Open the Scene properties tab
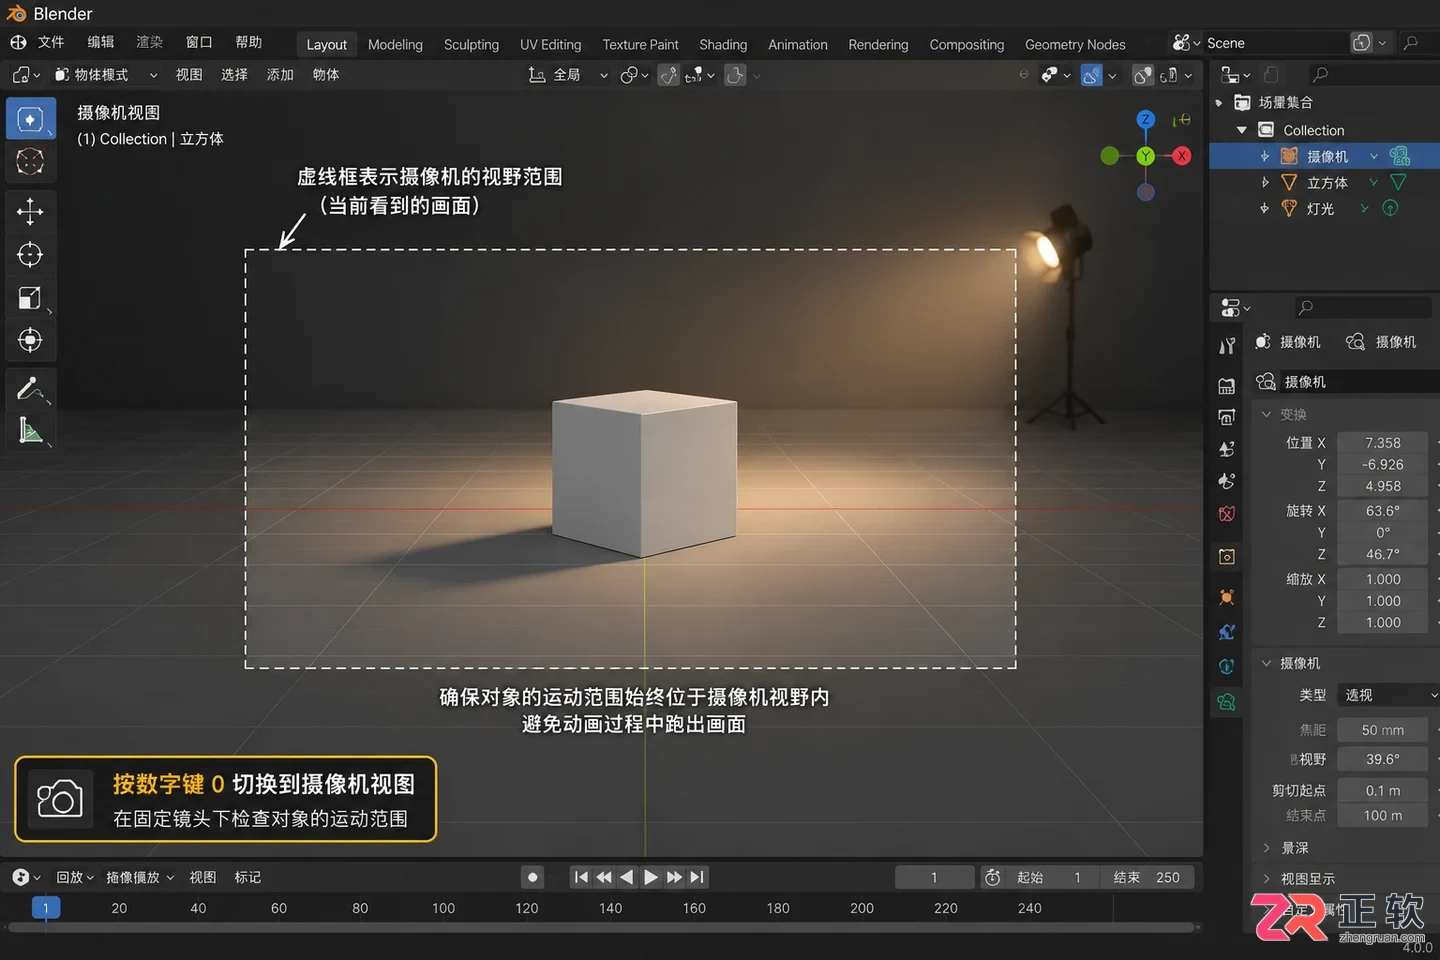This screenshot has width=1440, height=960. pos(1227,481)
